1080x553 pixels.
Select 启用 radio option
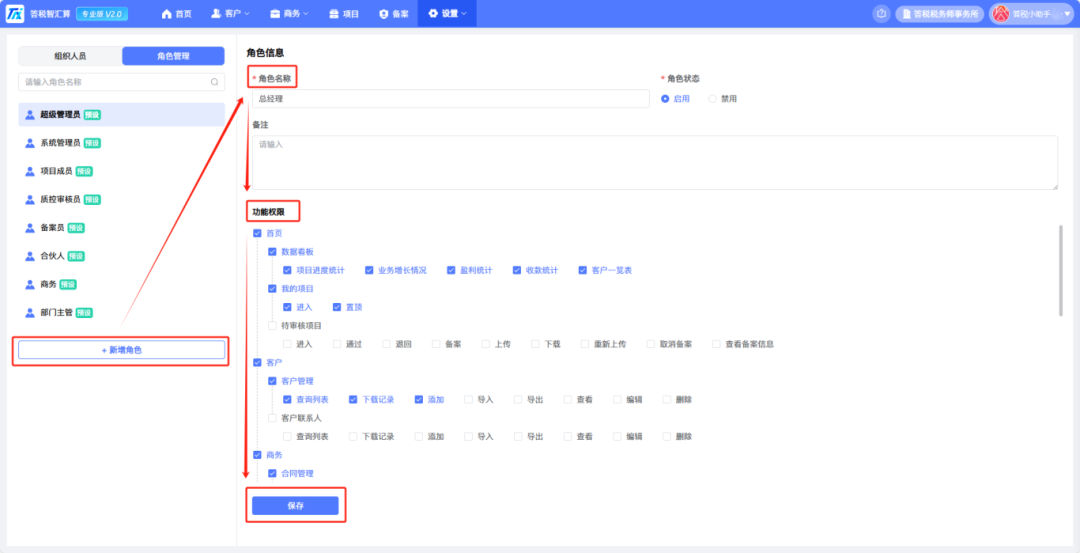click(675, 98)
